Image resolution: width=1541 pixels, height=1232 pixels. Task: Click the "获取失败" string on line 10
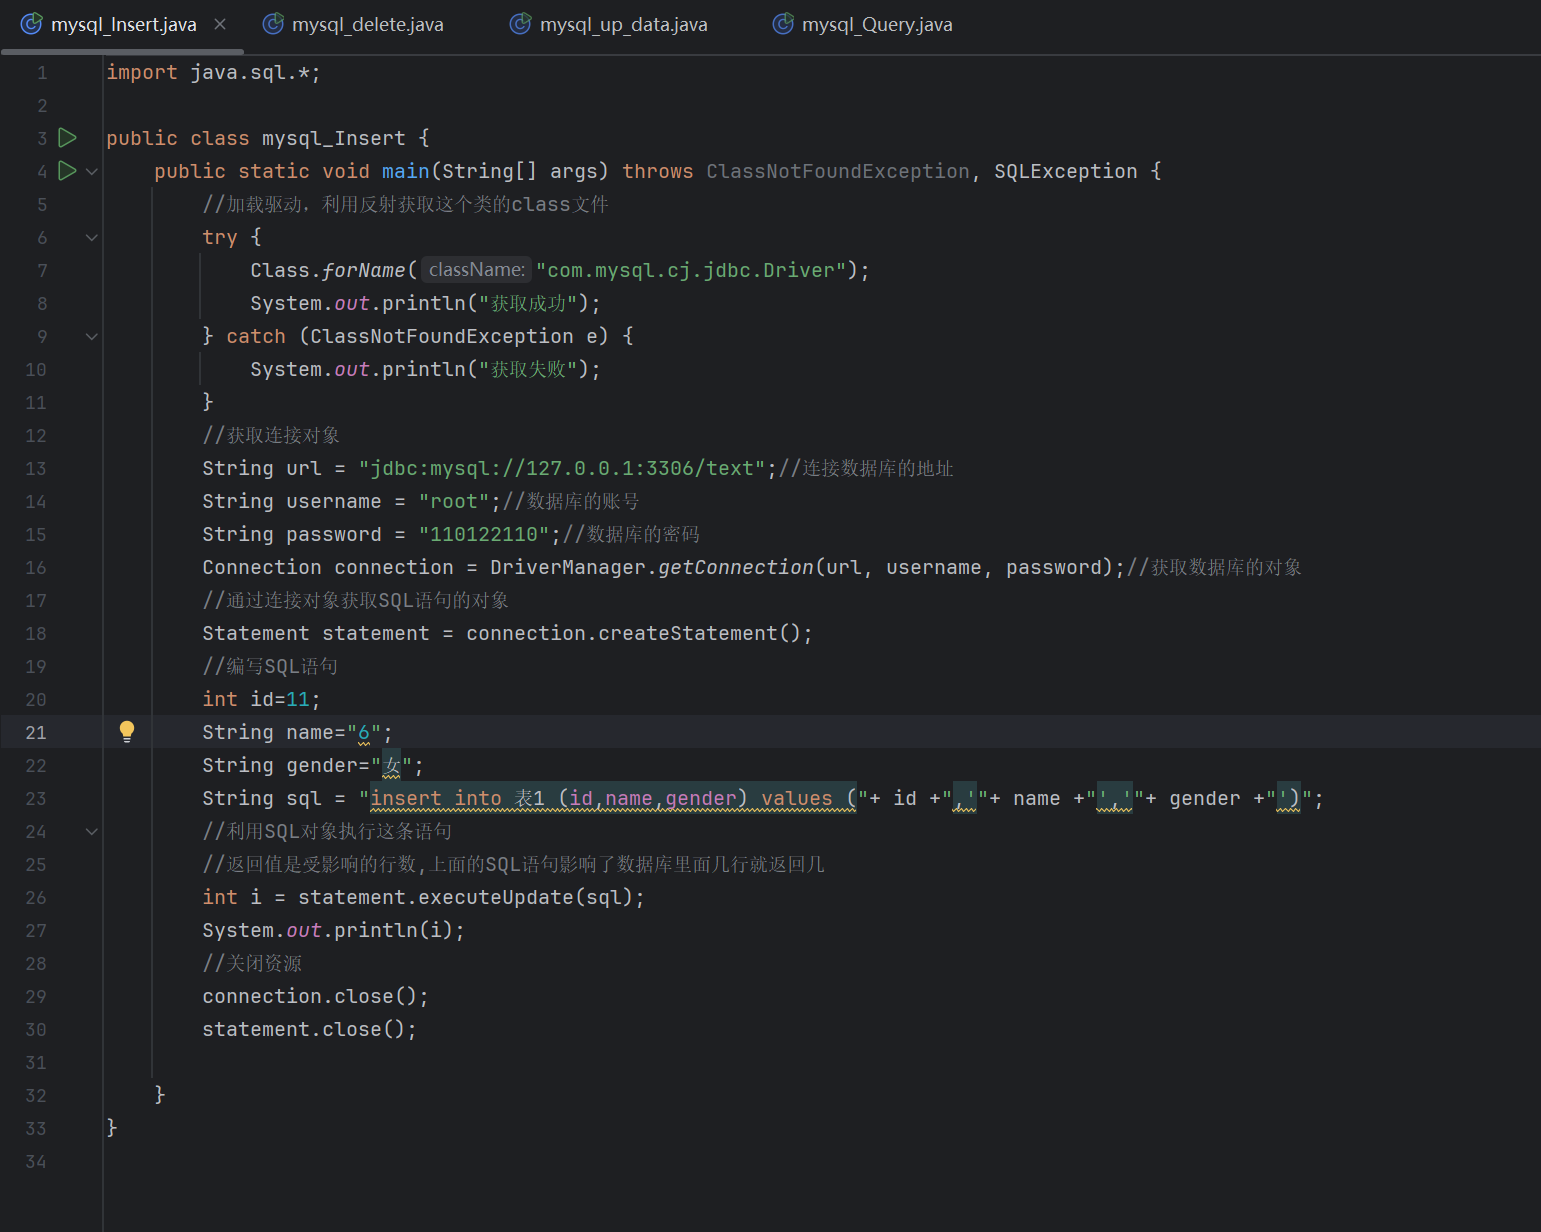pyautogui.click(x=528, y=370)
